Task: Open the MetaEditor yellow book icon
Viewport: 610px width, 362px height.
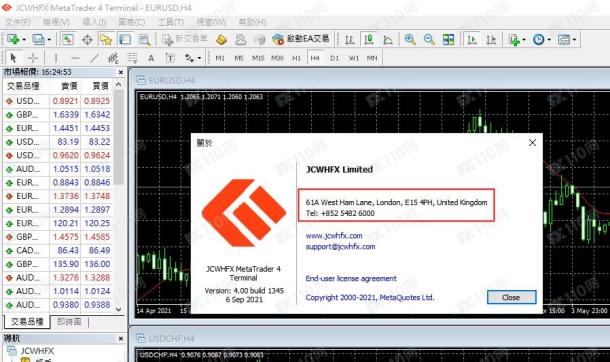Action: pyautogui.click(x=221, y=39)
